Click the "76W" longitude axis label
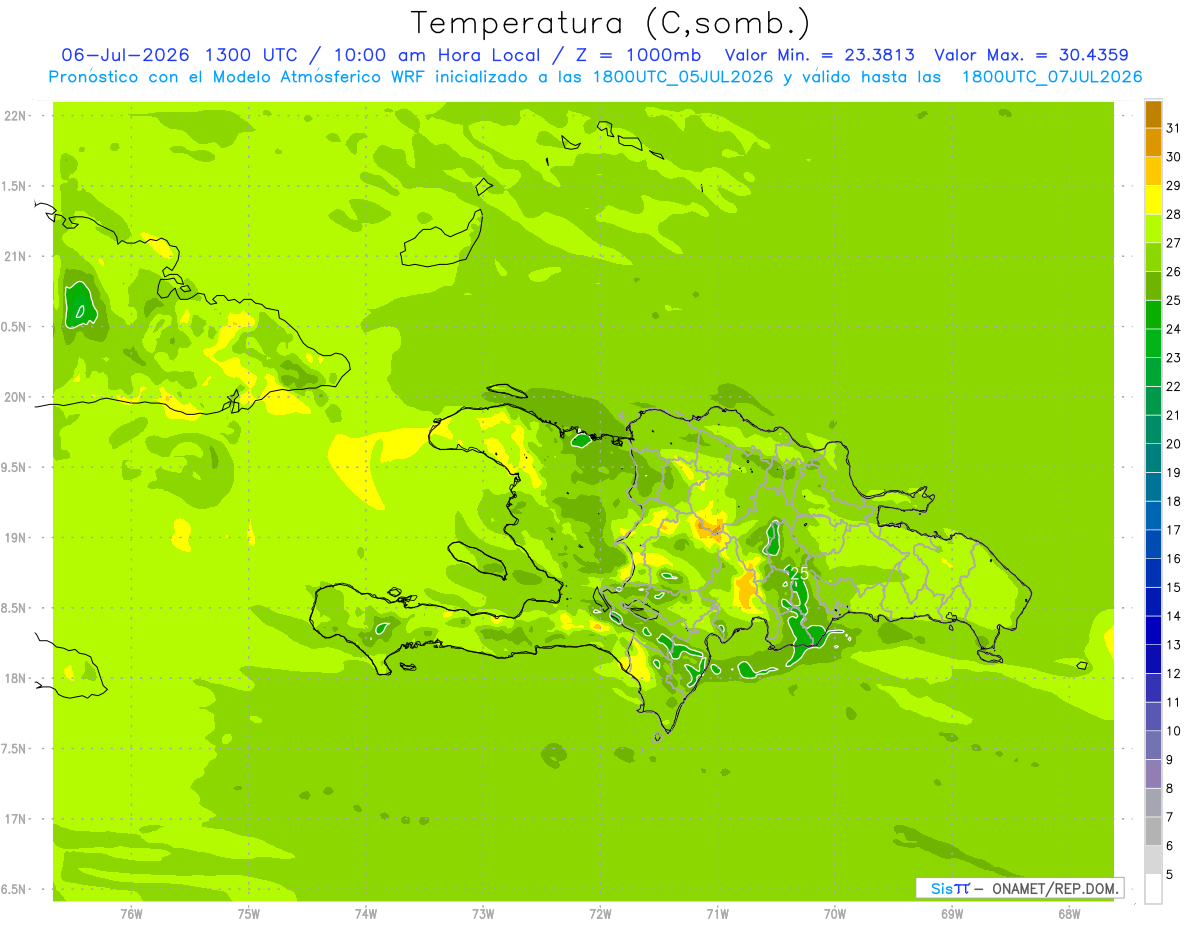This screenshot has width=1200, height=927. click(131, 913)
